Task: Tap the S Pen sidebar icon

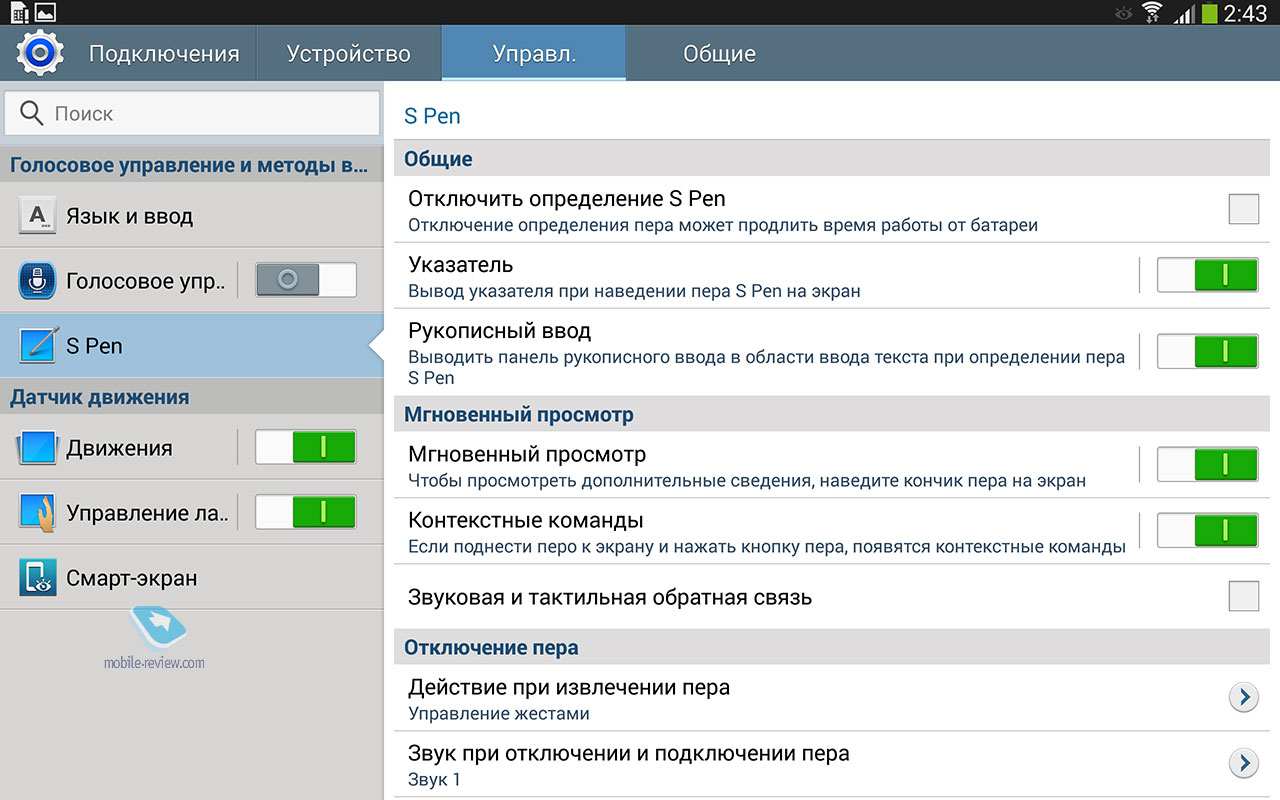Action: tap(37, 346)
